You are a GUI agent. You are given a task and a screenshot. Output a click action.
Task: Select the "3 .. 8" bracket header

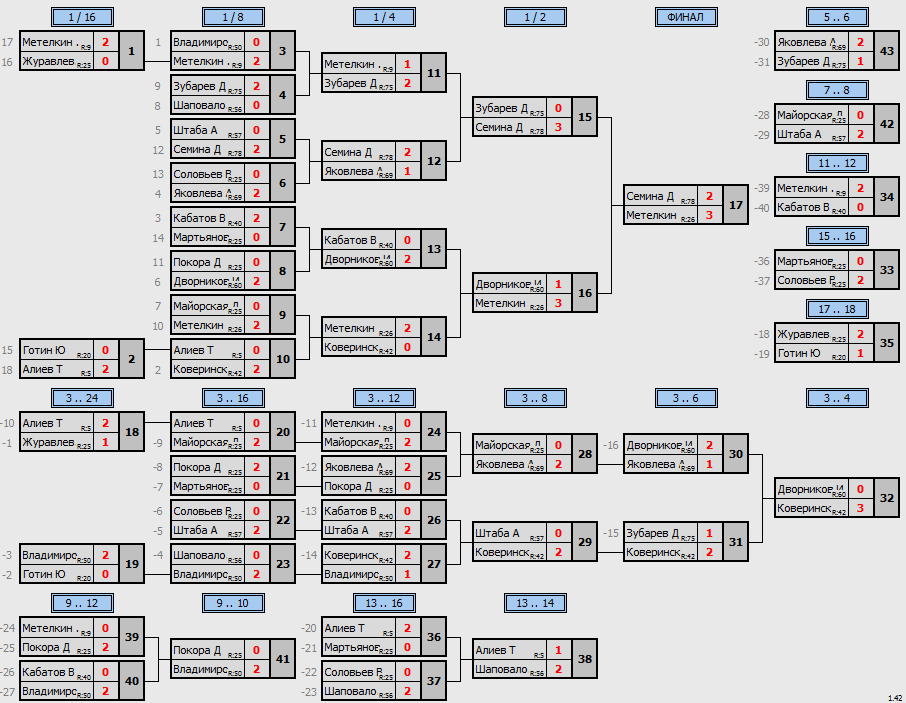coord(535,398)
